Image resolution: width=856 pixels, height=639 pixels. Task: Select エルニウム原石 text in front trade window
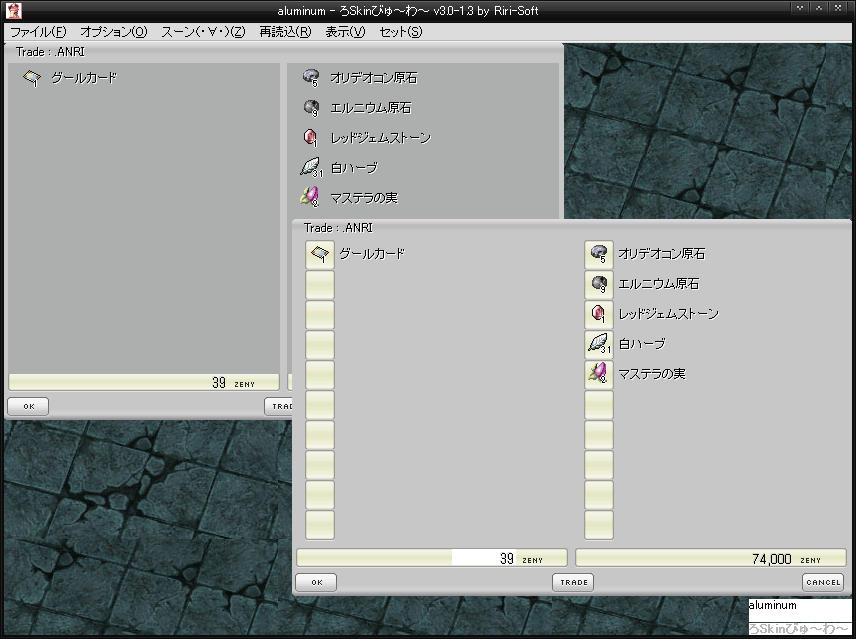tap(658, 284)
